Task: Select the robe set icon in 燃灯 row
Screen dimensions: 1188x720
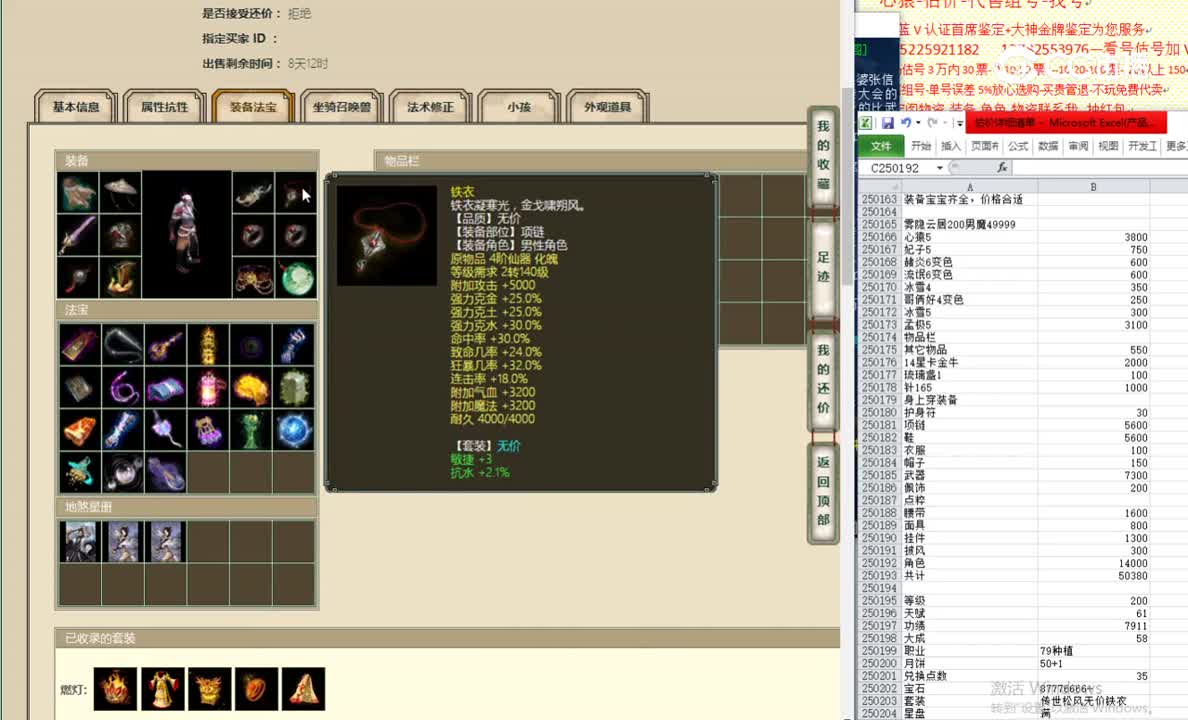Action: pos(162,688)
